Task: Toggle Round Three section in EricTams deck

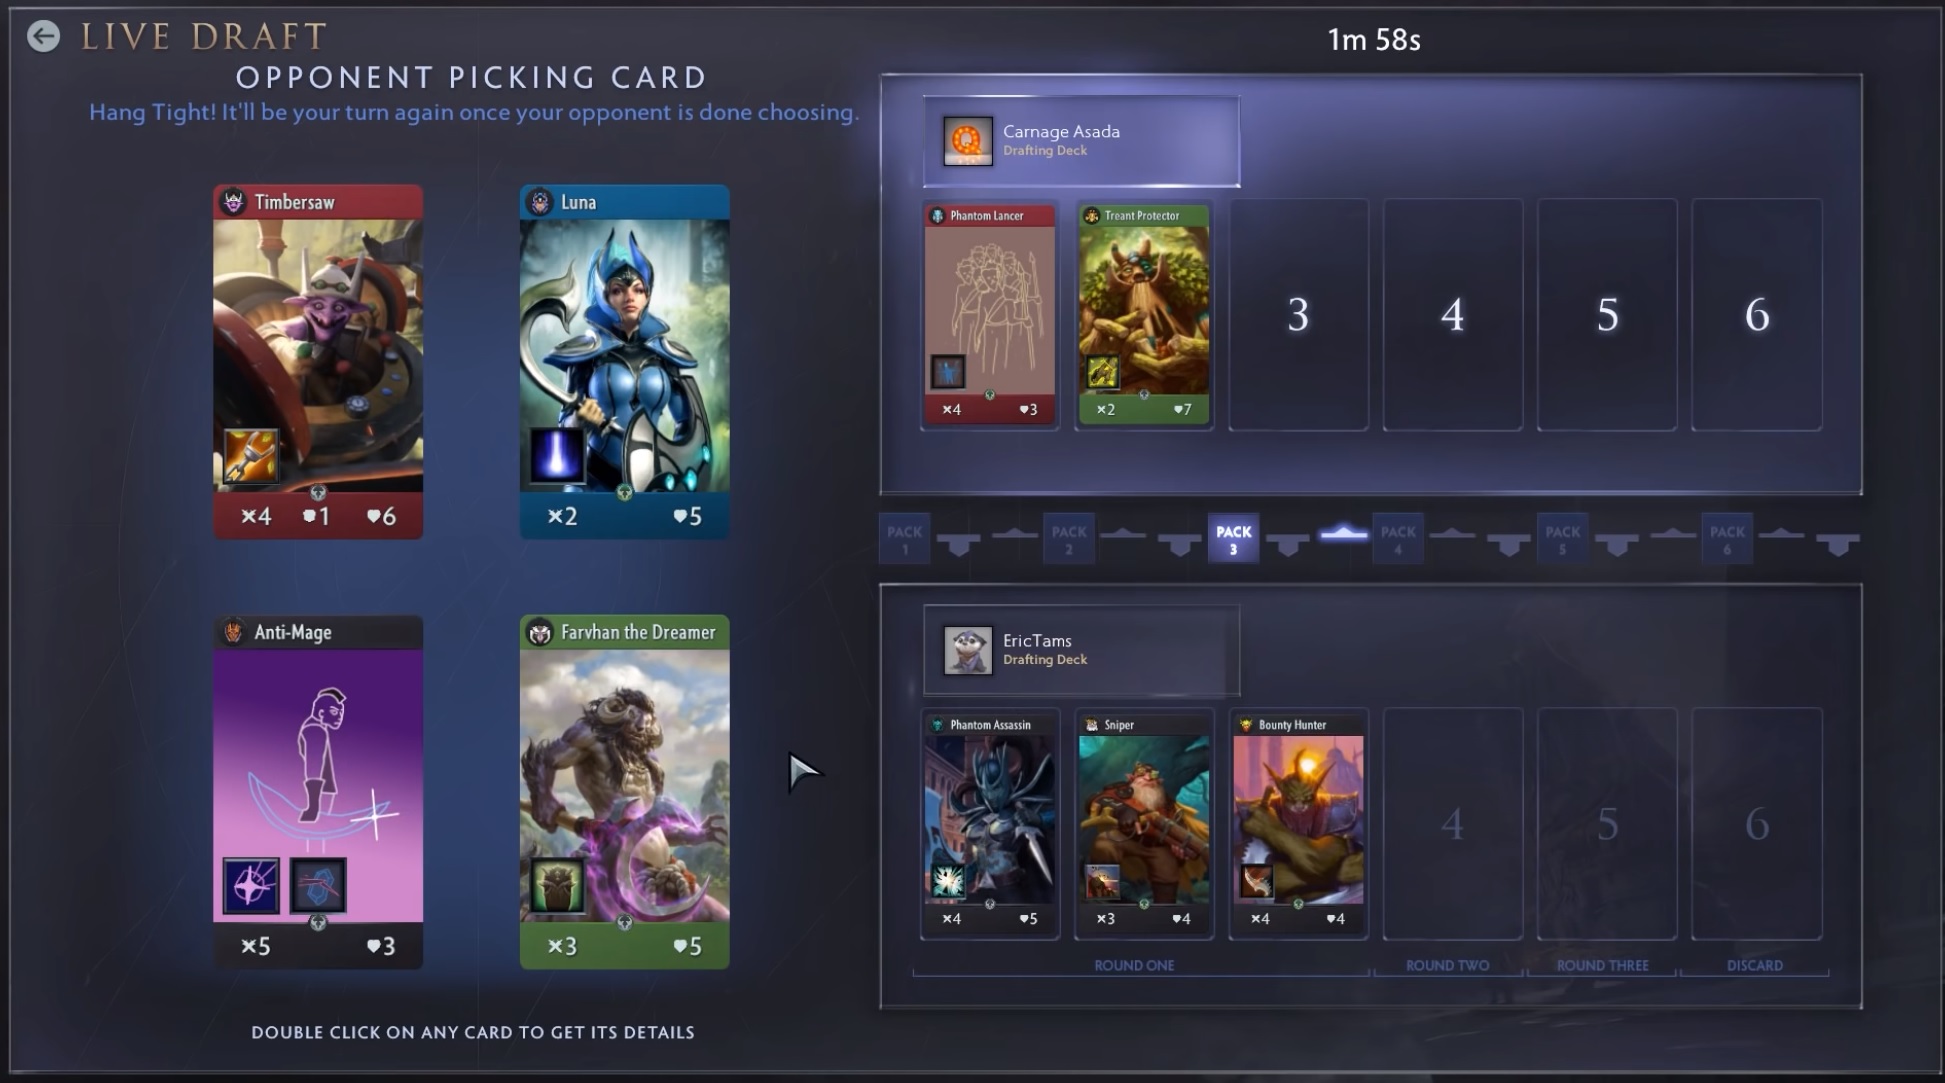Action: [x=1601, y=964]
